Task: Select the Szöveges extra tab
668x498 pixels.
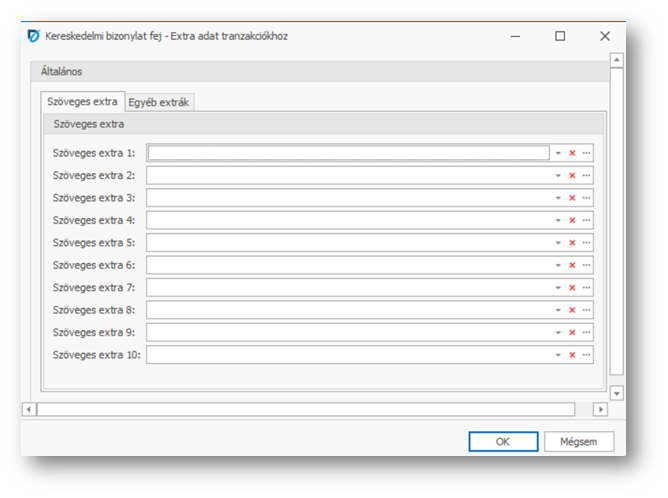Action: coord(82,102)
